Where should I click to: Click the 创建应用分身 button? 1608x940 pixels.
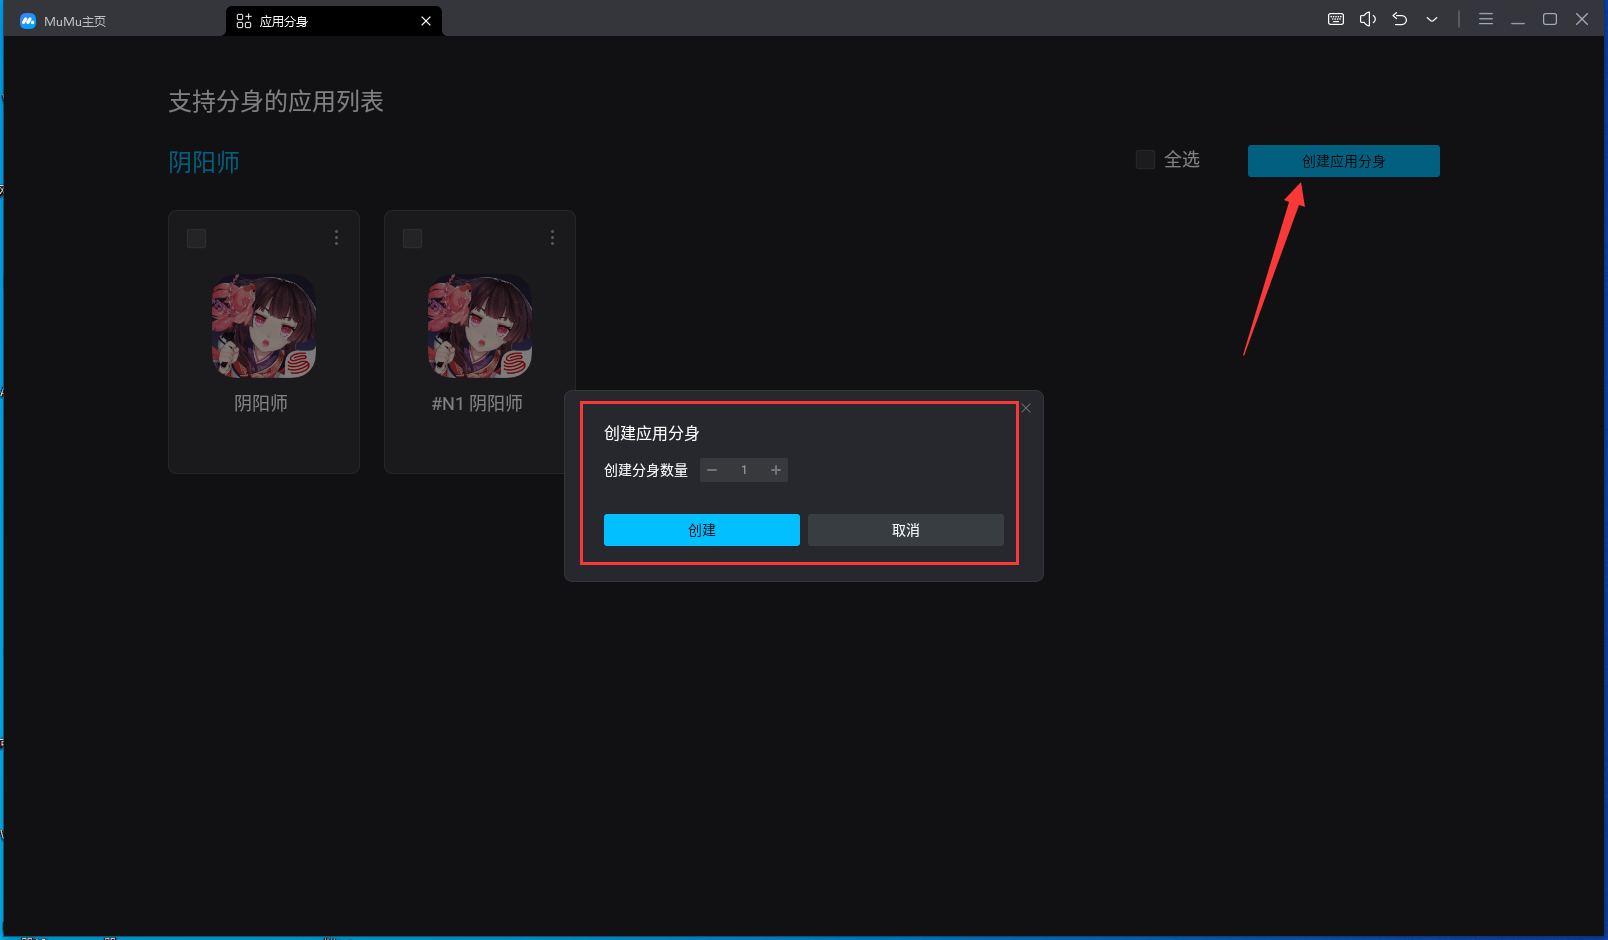1344,161
